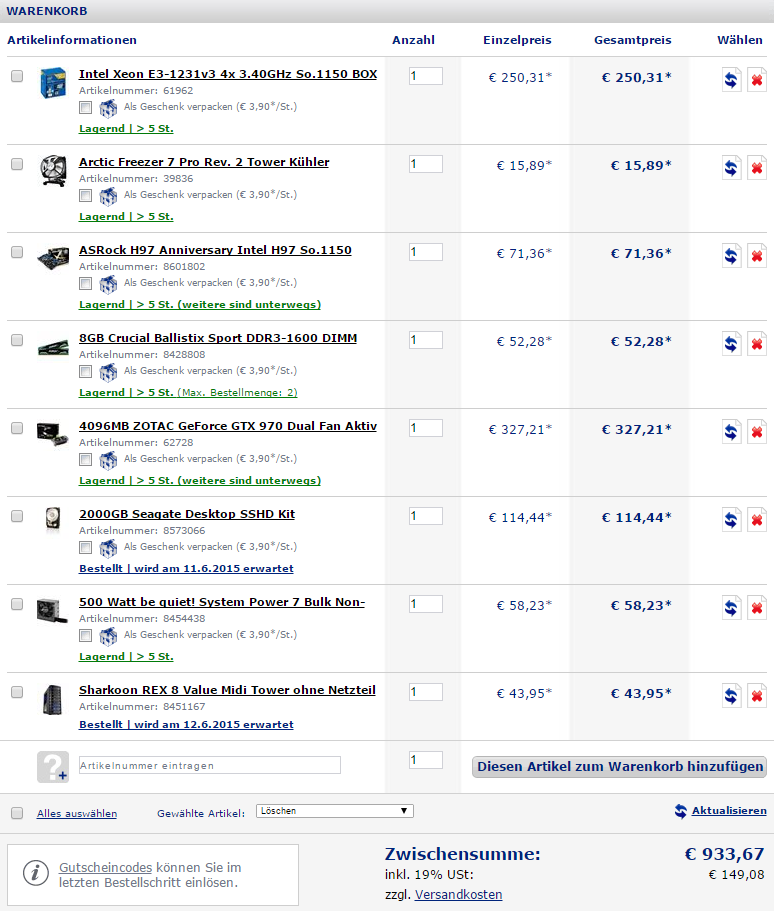Delete 8GB Crucial Ballistix Sport item
The image size is (774, 911).
[757, 345]
